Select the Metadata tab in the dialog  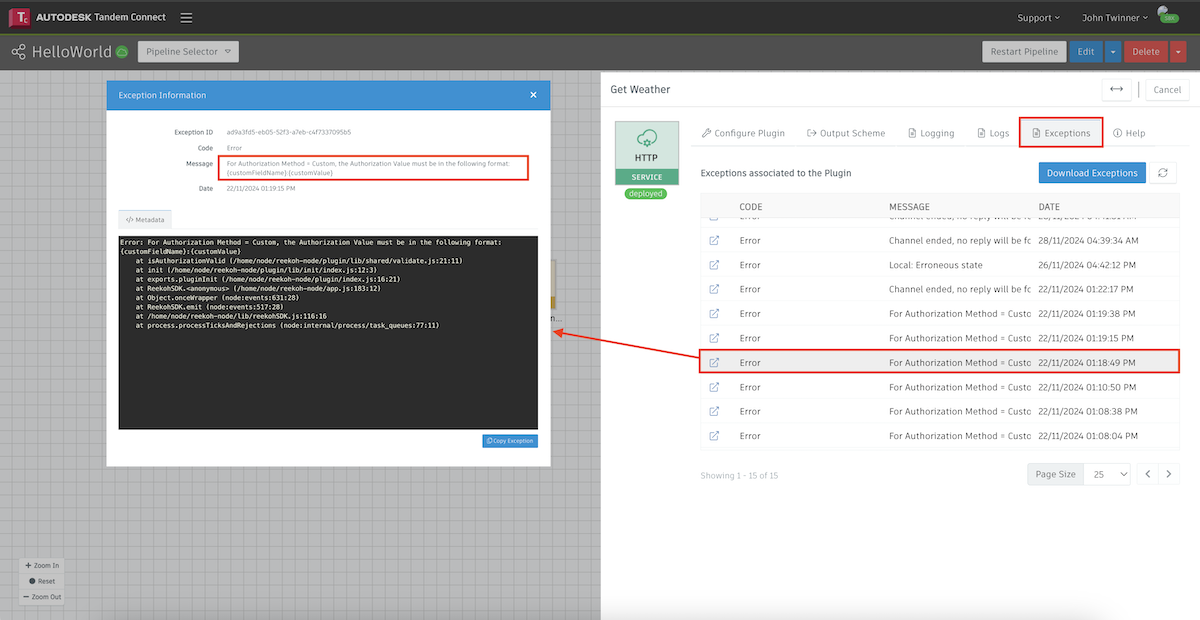[x=145, y=219]
